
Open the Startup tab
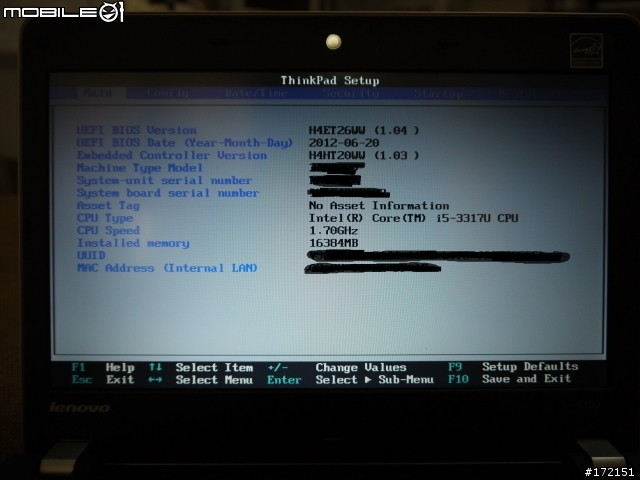439,93
